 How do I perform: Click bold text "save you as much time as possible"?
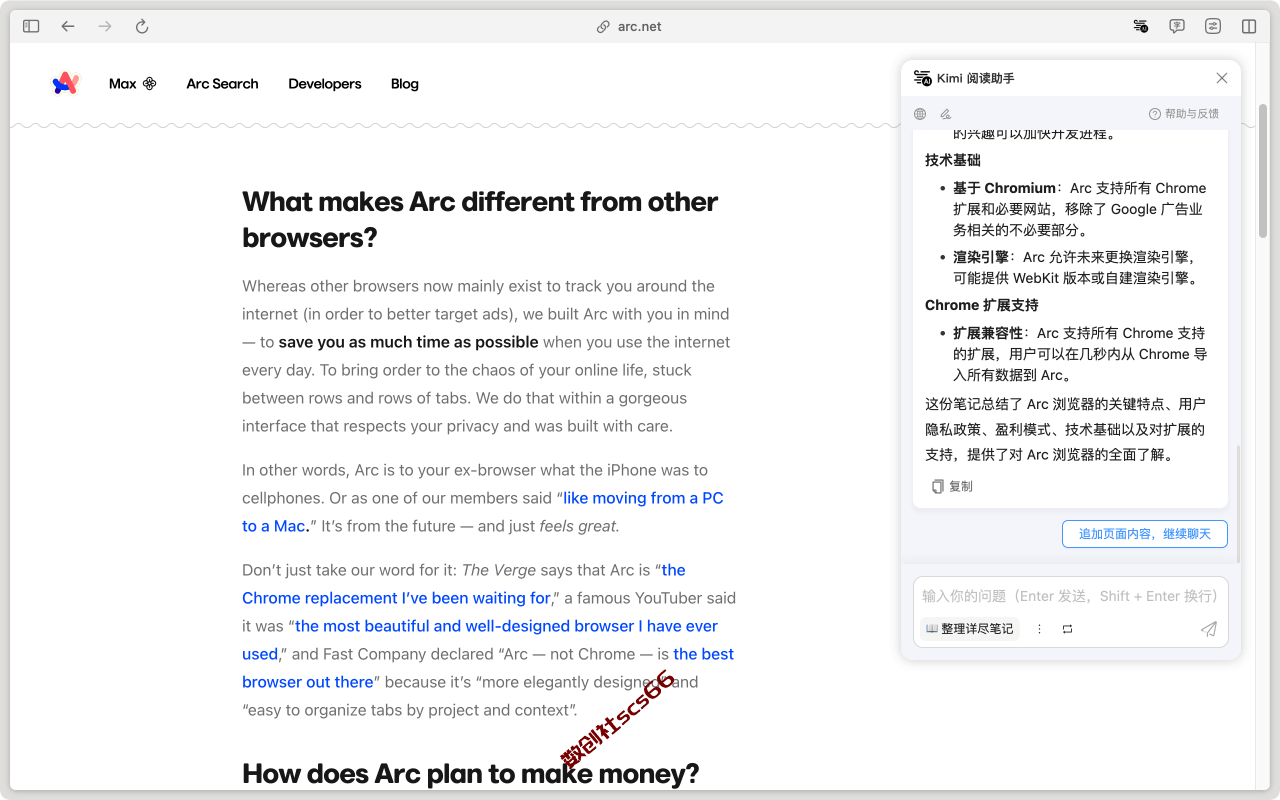tap(408, 342)
